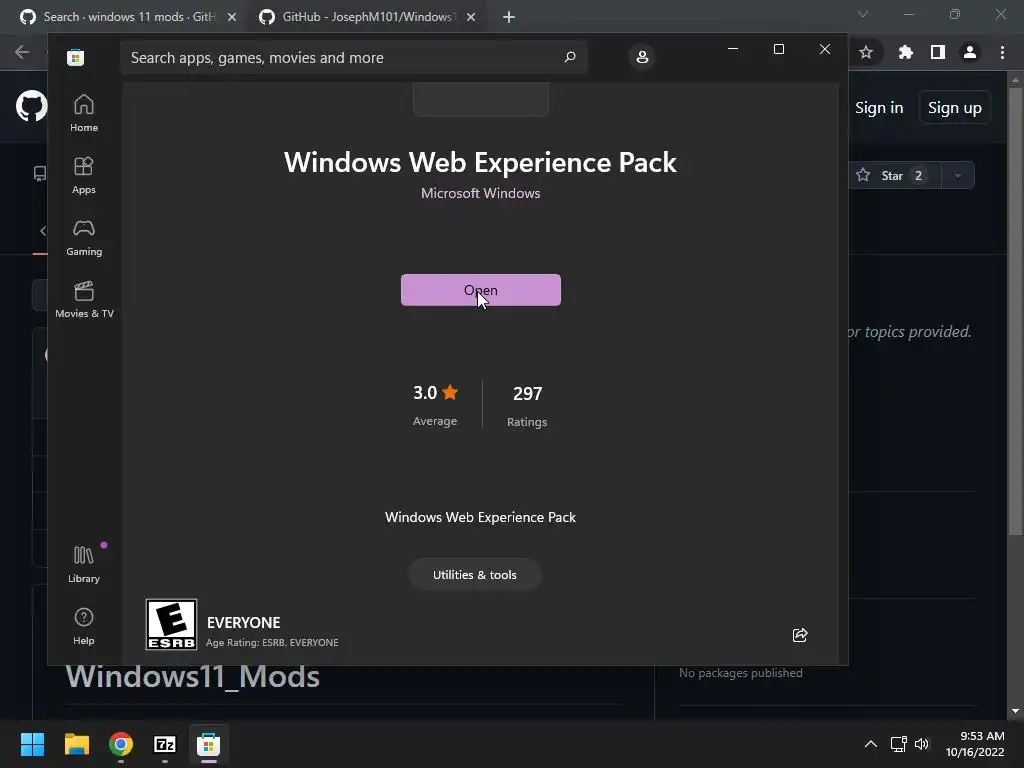
Task: Open 7-Zip from the taskbar
Action: [x=165, y=744]
